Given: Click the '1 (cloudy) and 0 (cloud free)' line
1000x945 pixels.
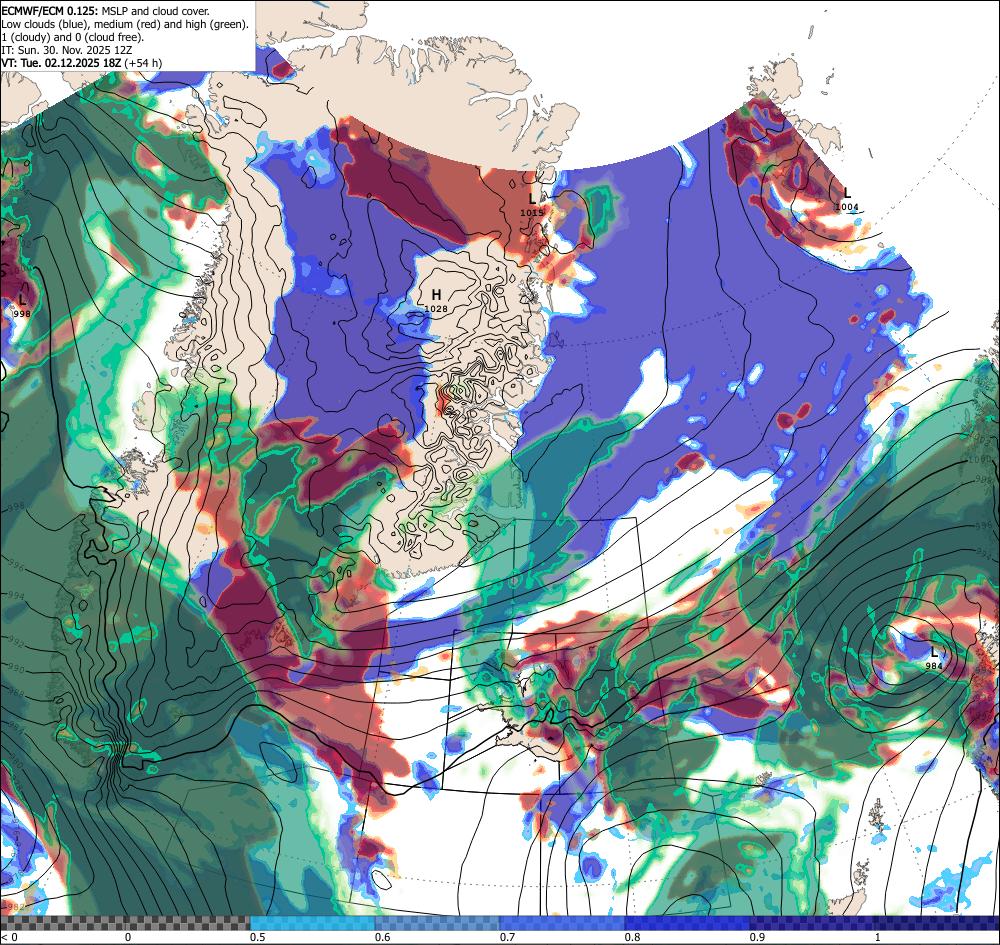Looking at the screenshot, I should pos(73,37).
